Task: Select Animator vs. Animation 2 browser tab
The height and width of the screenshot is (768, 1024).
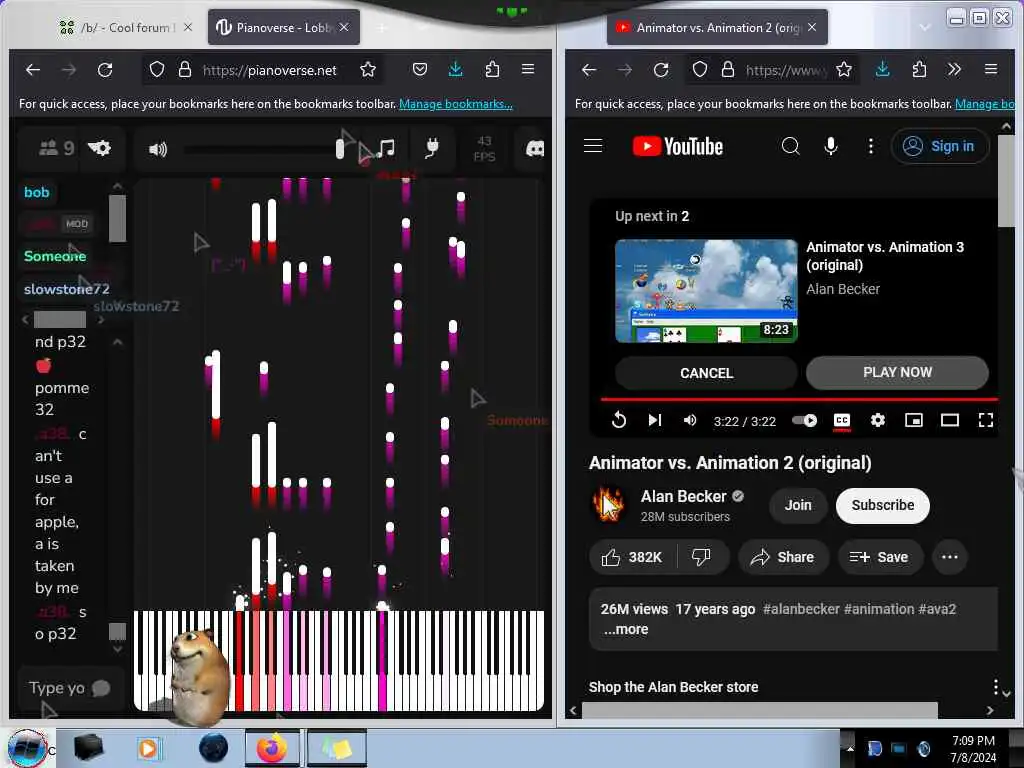Action: click(x=717, y=27)
